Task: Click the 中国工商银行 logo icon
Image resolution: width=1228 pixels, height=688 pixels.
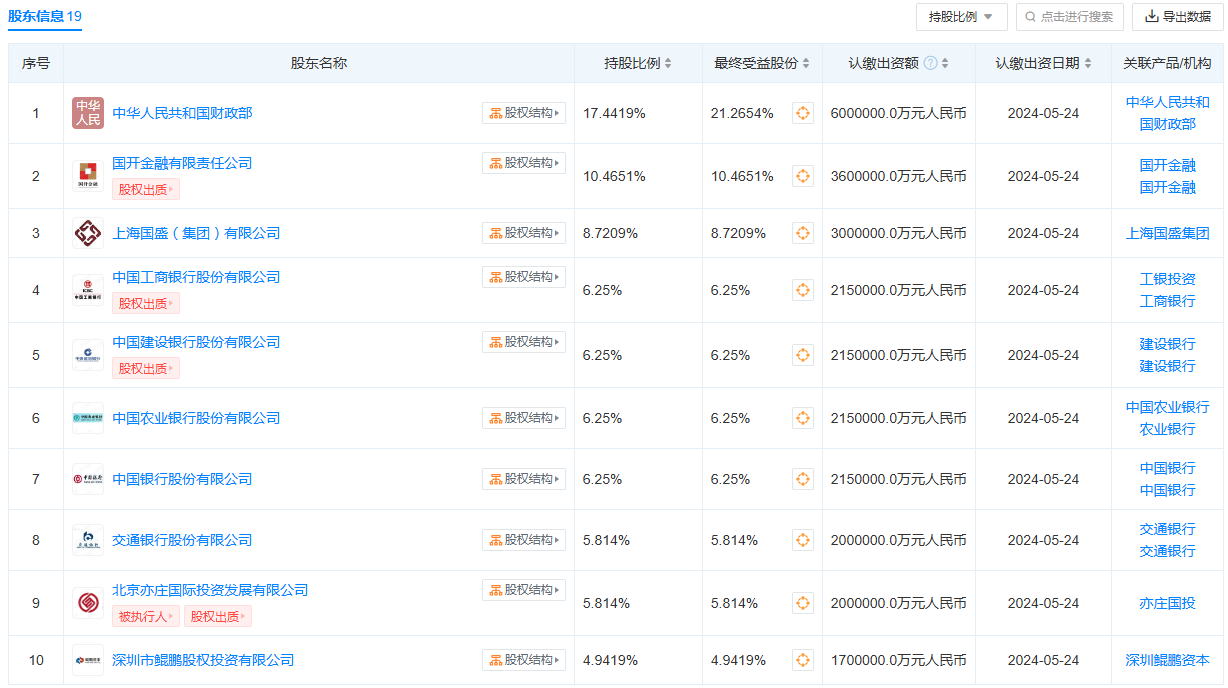Action: click(x=88, y=290)
